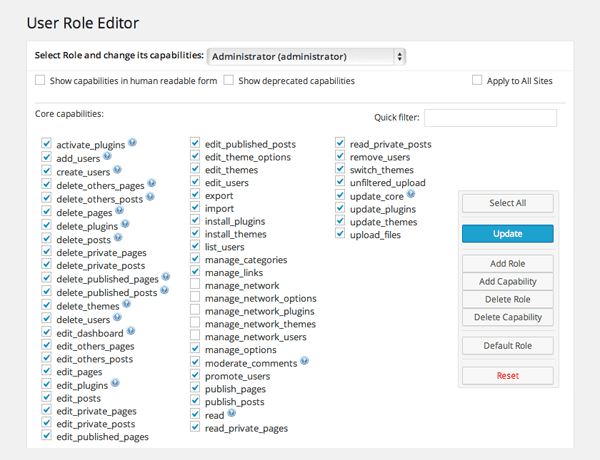
Task: Click the Select All button
Action: 507,203
